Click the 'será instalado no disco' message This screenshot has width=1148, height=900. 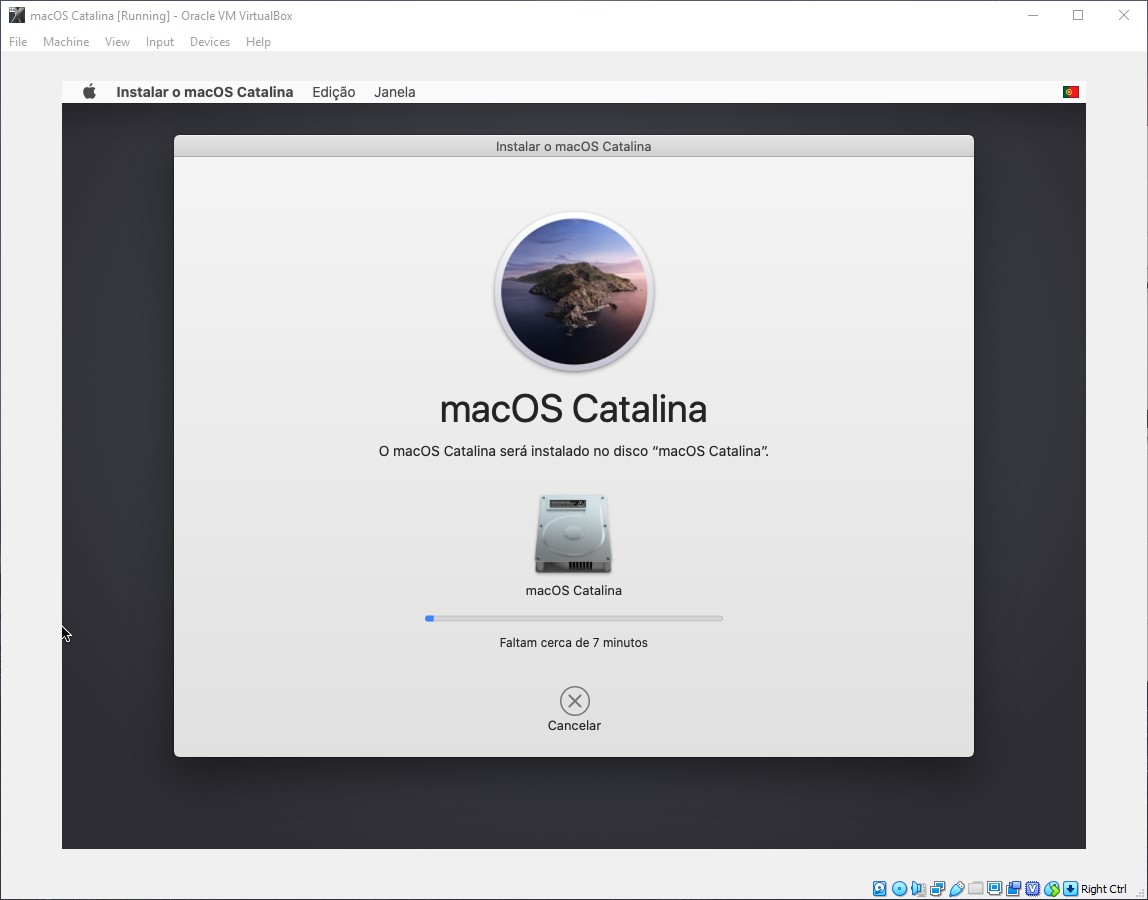(x=573, y=451)
